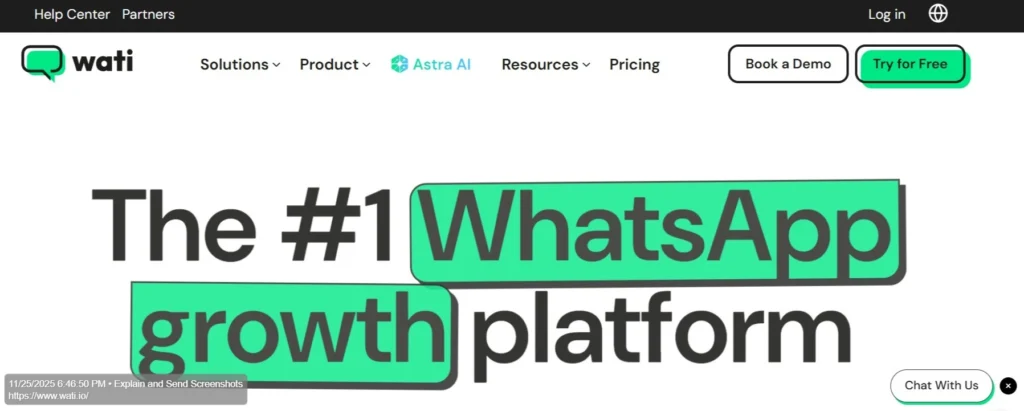
Task: Open the Help Center link
Action: pyautogui.click(x=71, y=14)
